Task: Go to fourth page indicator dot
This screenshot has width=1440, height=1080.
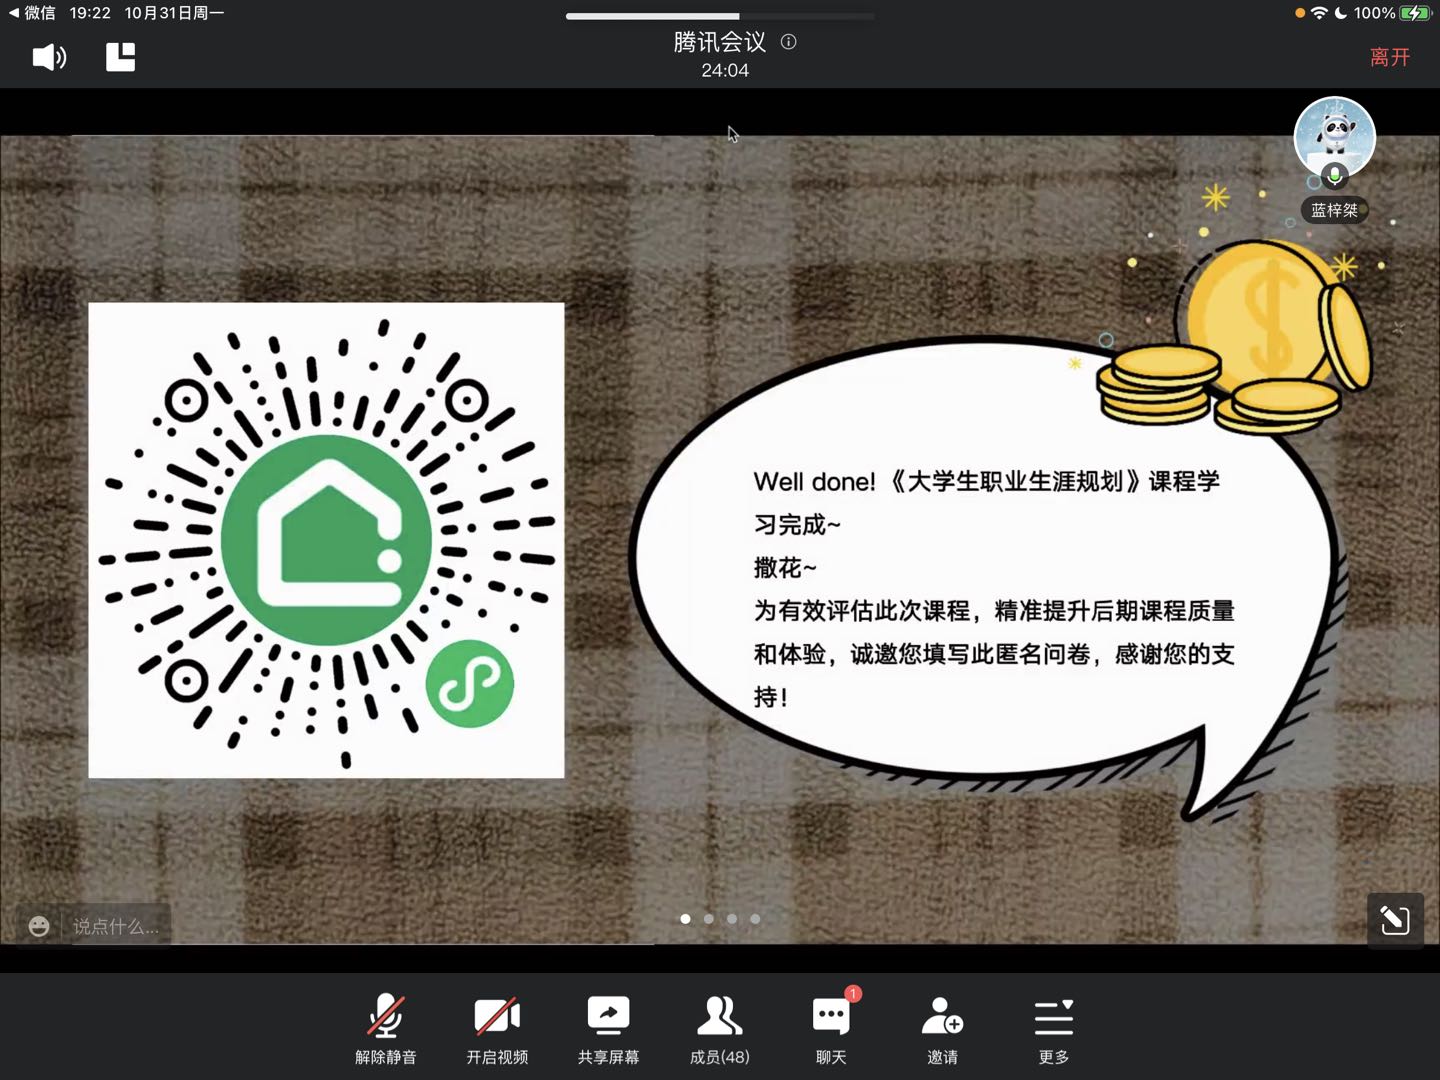Action: pyautogui.click(x=755, y=918)
